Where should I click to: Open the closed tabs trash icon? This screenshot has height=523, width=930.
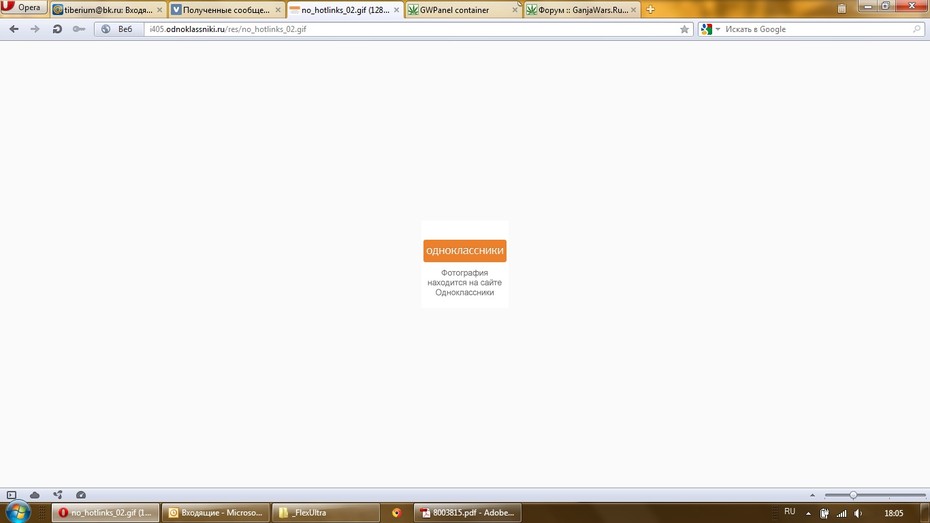coord(842,8)
